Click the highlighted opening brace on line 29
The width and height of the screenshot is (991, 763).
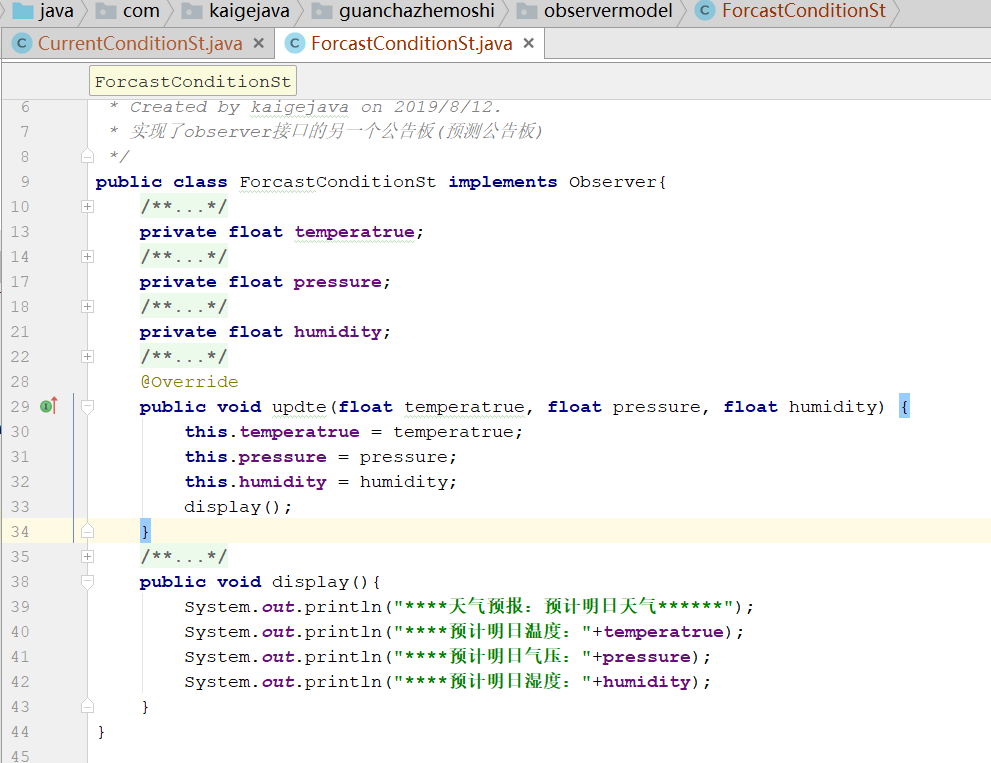point(904,406)
